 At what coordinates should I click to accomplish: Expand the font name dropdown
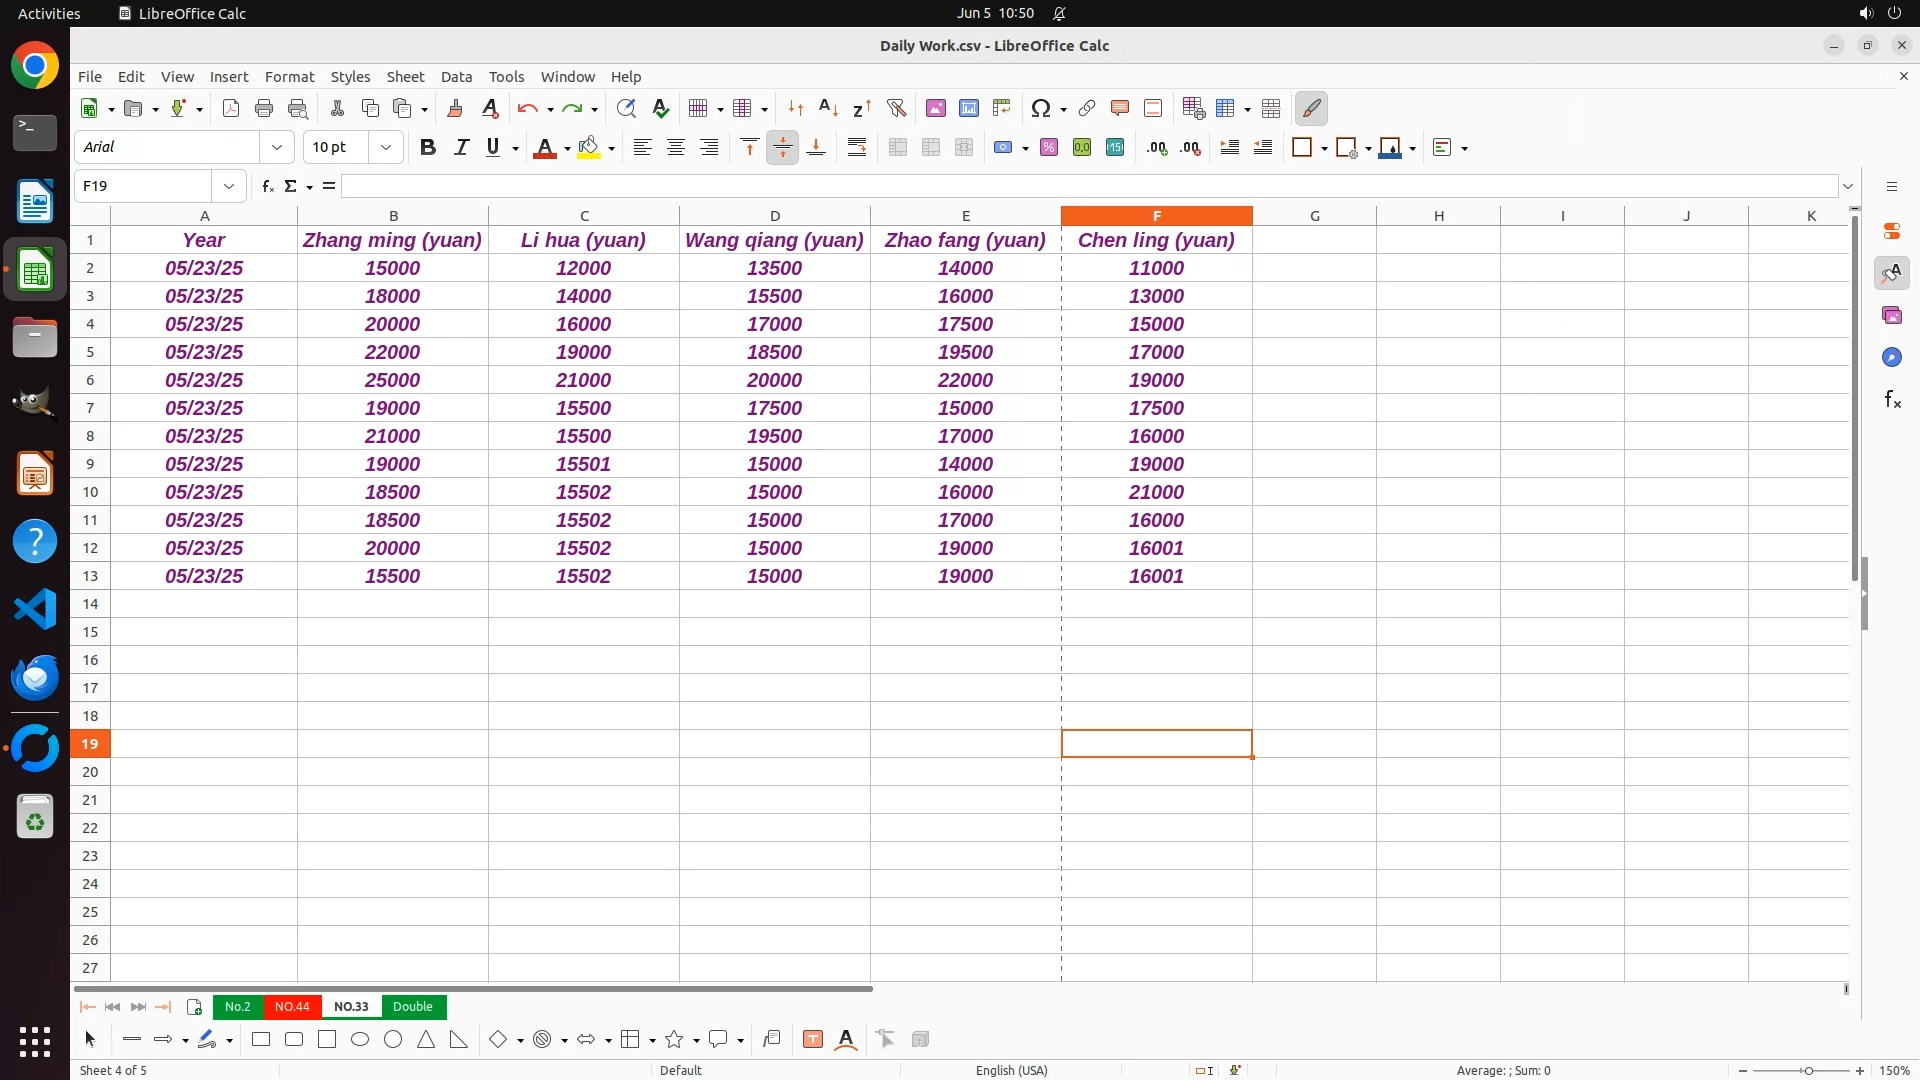tap(277, 148)
